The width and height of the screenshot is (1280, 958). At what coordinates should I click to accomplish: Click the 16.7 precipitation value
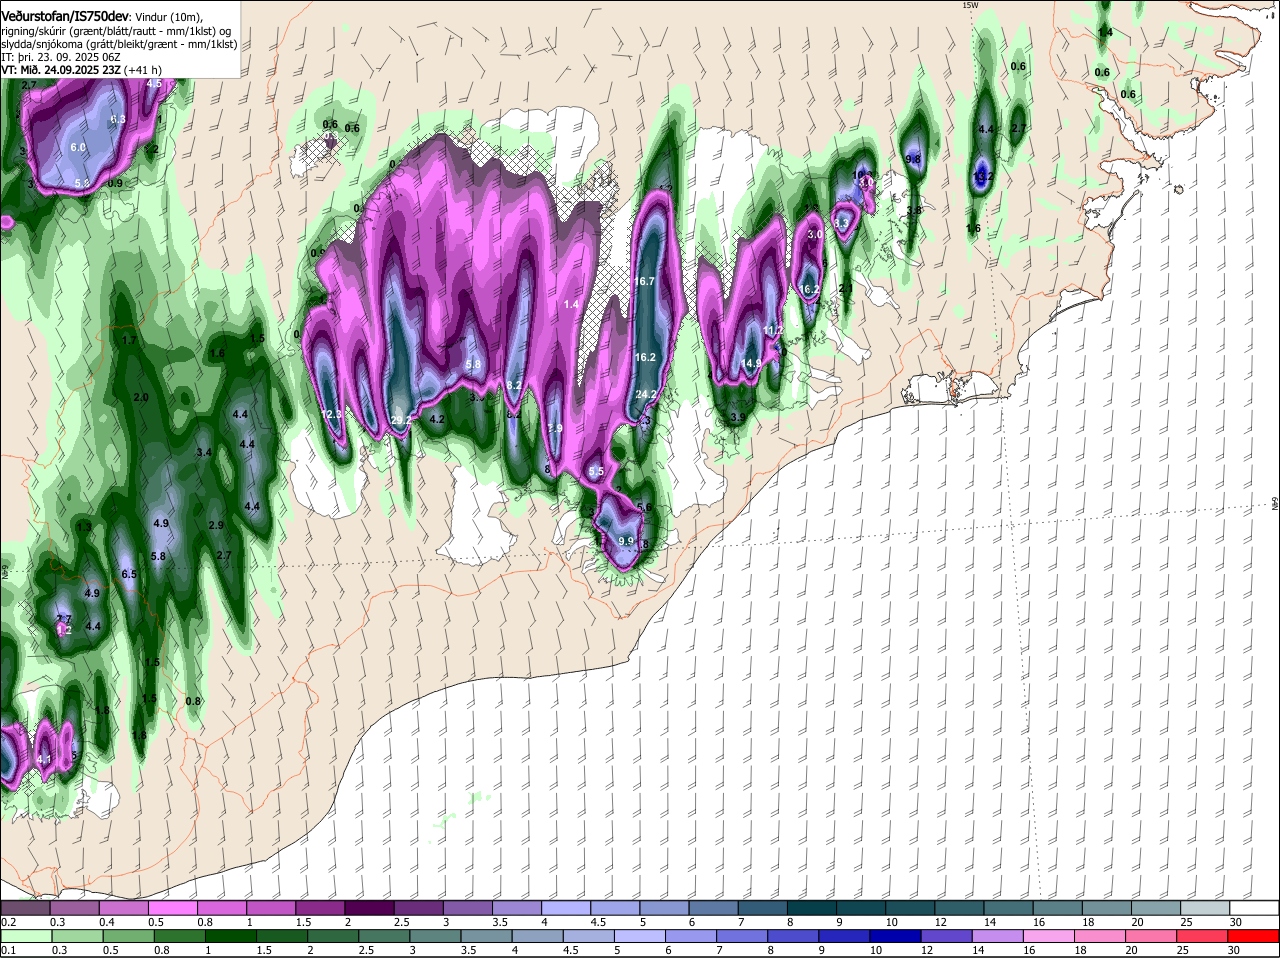[645, 282]
